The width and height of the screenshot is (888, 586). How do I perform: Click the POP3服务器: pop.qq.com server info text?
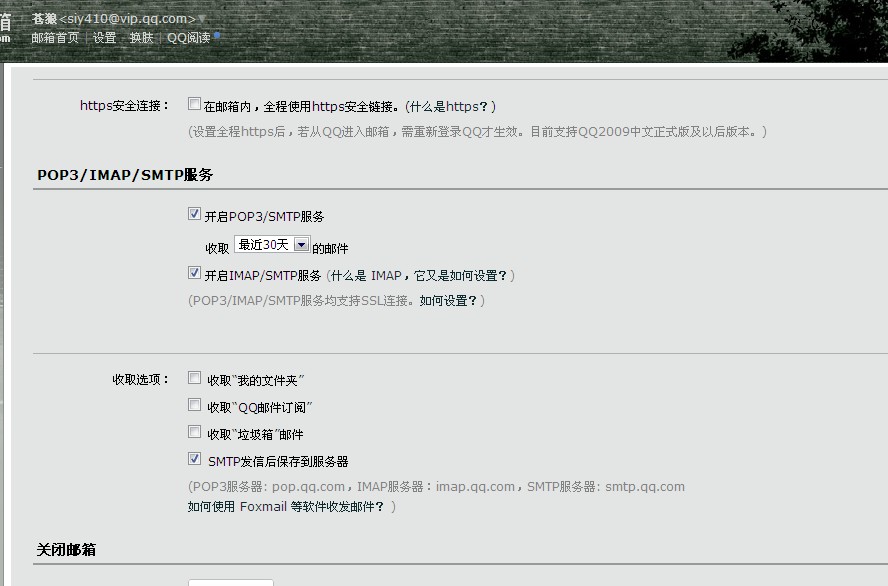268,487
